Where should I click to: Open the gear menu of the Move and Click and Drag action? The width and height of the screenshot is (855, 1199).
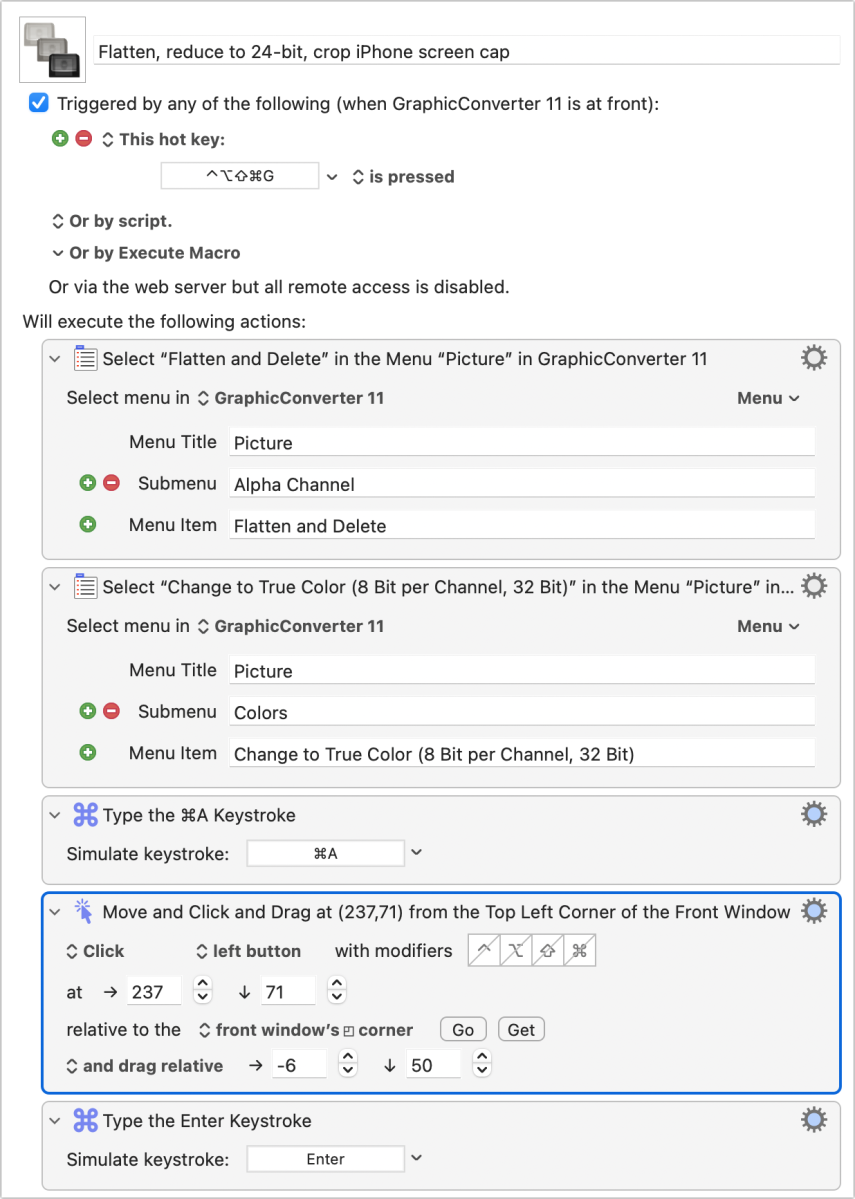coord(814,911)
